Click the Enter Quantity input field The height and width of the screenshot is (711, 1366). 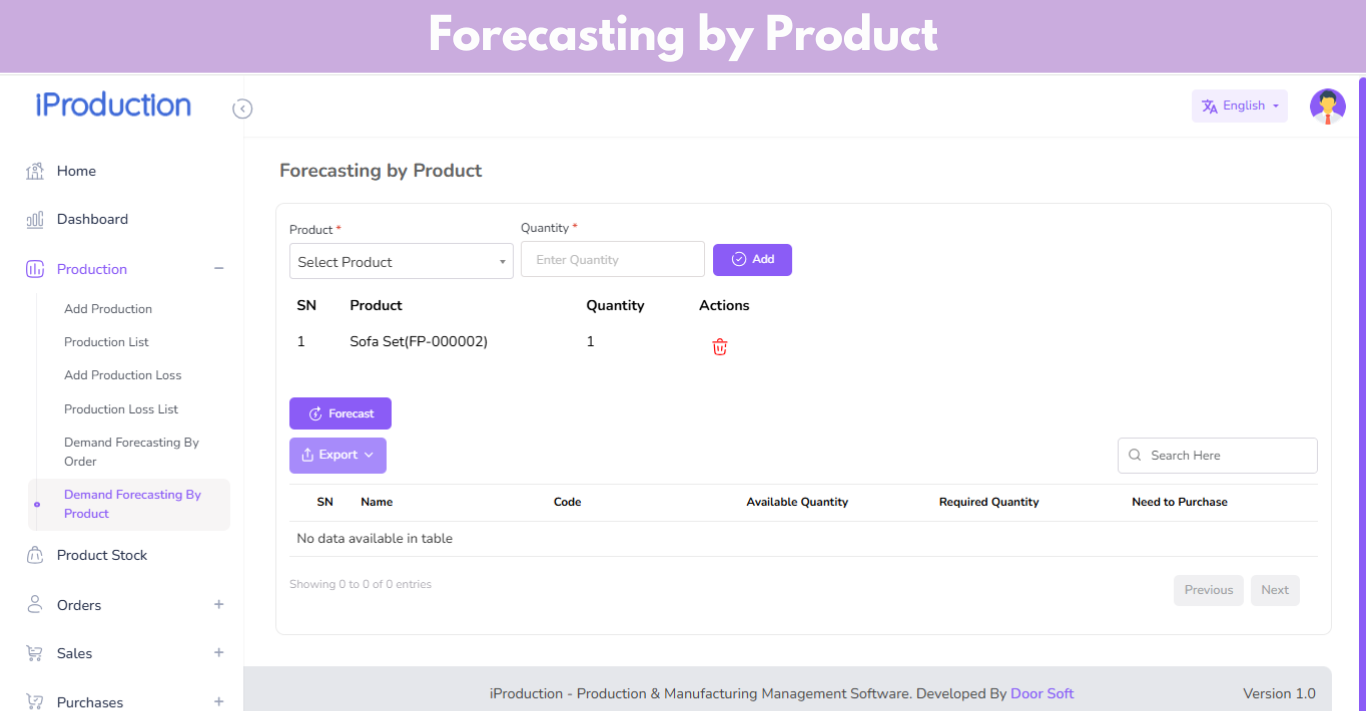pyautogui.click(x=612, y=260)
